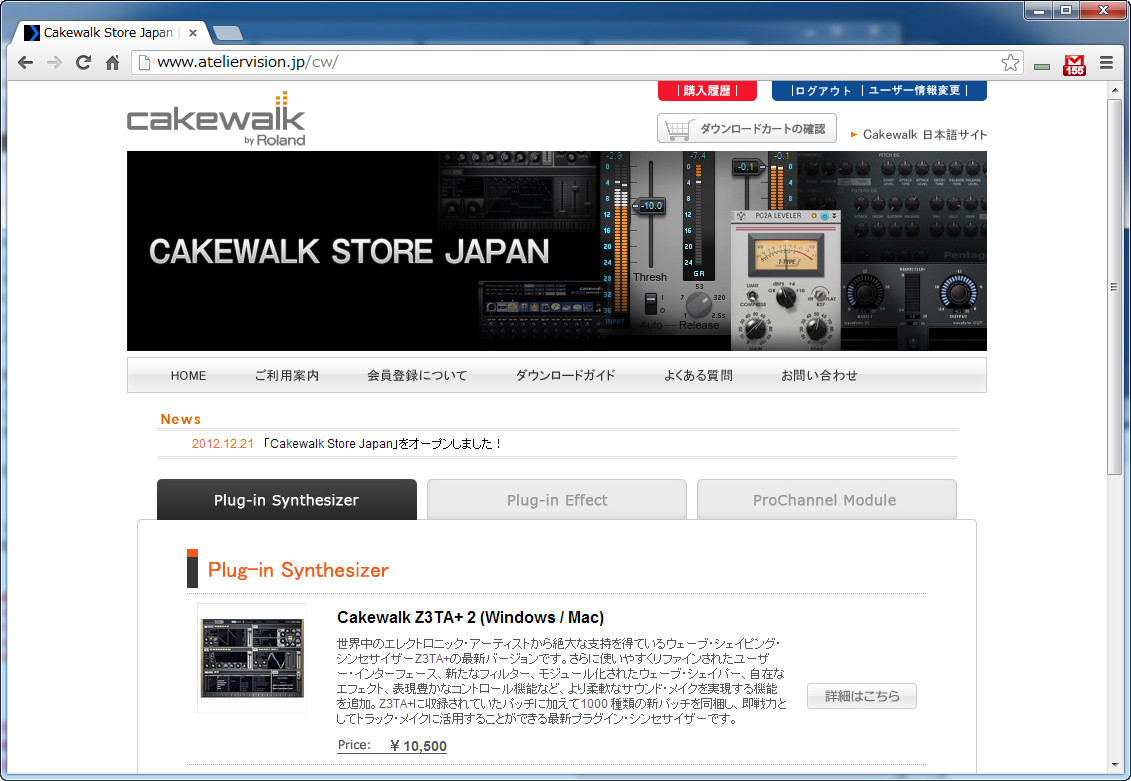This screenshot has width=1131, height=781.
Task: Open ダウンロードガイド navigation item
Action: (x=566, y=376)
